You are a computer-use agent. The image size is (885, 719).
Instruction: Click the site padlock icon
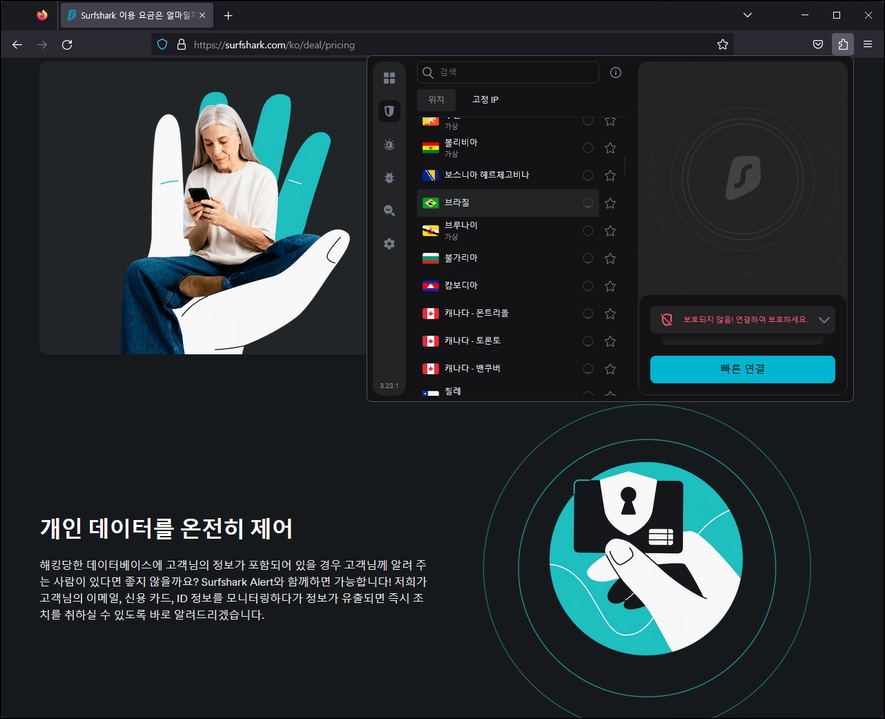[181, 44]
